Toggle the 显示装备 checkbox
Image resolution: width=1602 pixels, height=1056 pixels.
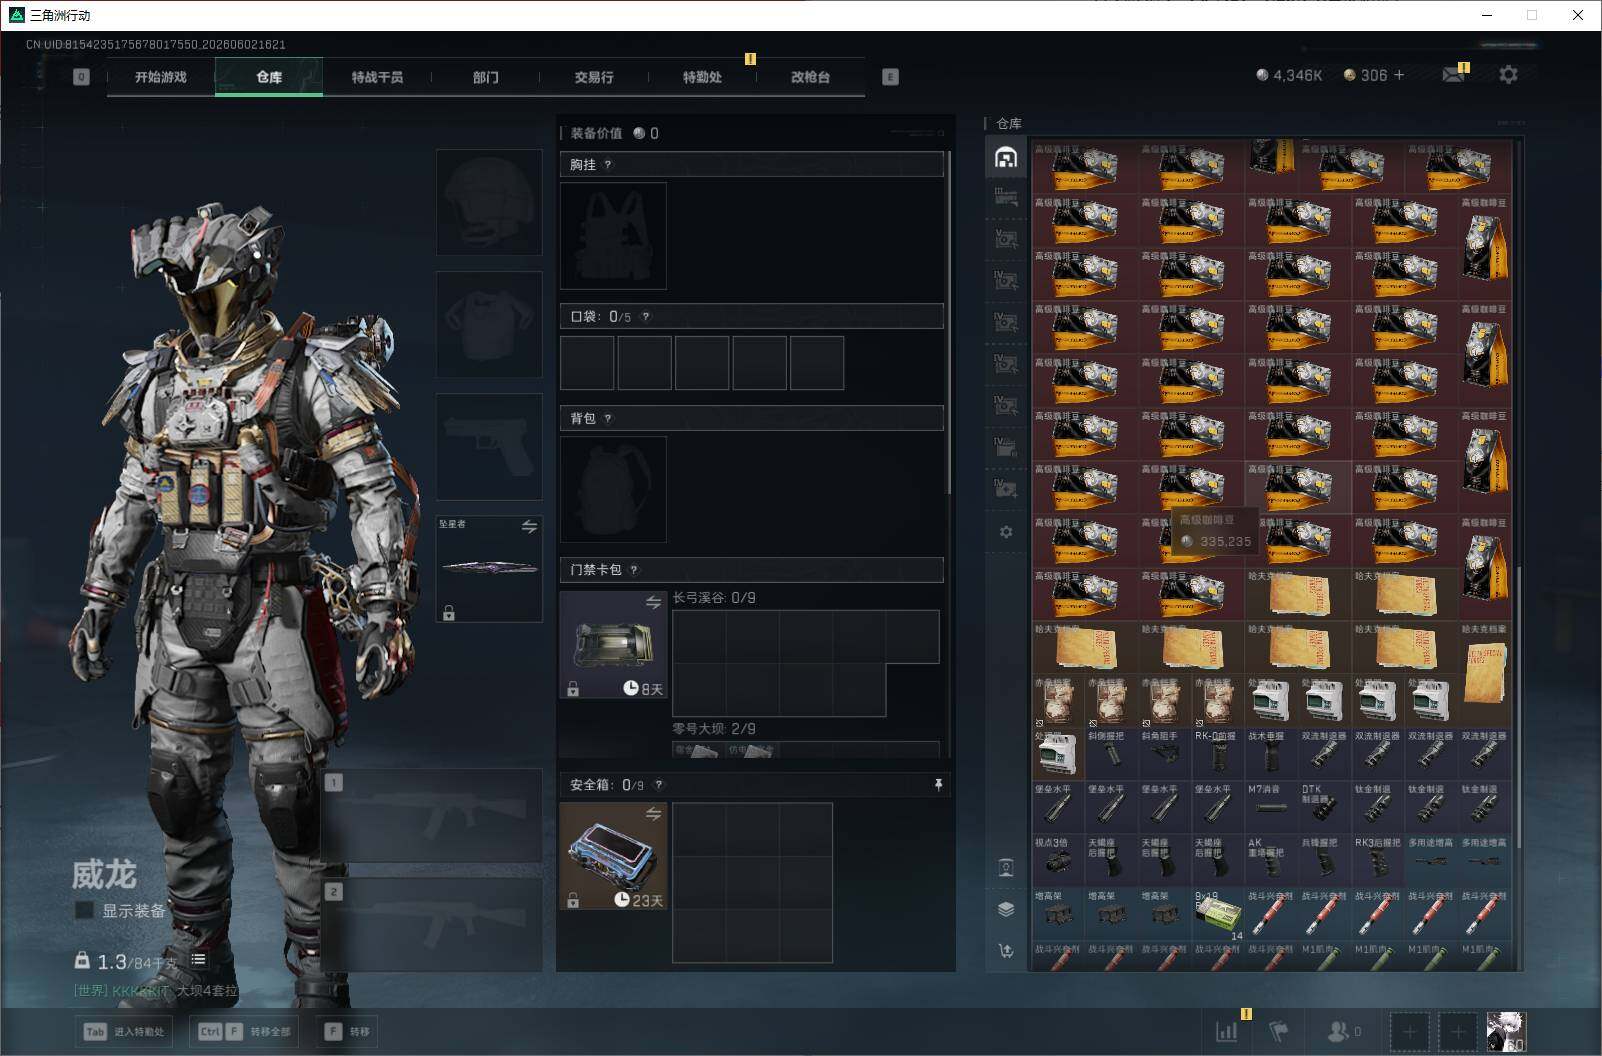coord(85,910)
